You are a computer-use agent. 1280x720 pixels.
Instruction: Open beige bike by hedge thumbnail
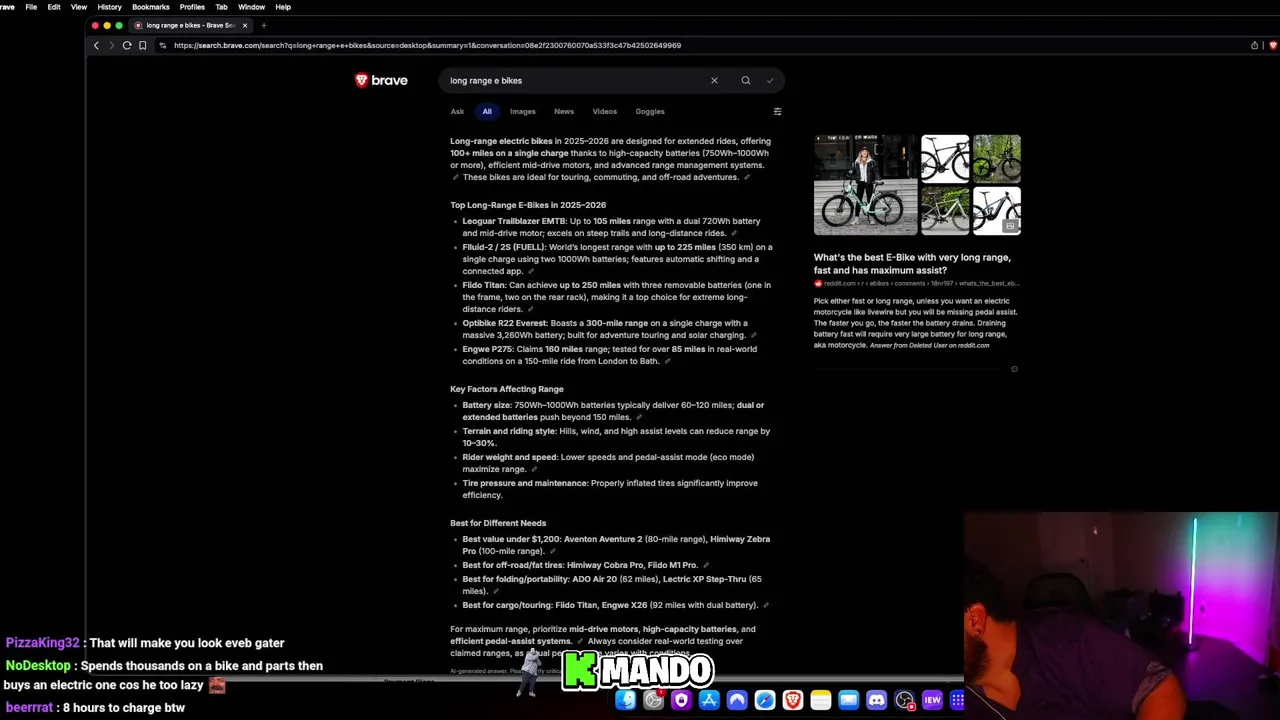[x=944, y=210]
